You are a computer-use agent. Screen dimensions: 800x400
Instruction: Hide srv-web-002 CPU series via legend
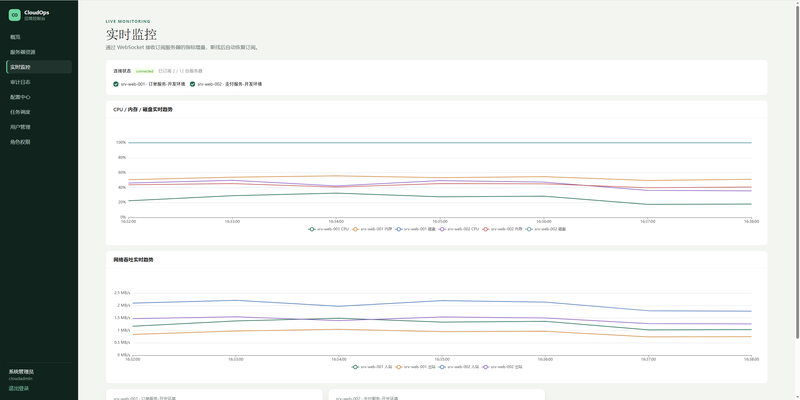click(460, 229)
